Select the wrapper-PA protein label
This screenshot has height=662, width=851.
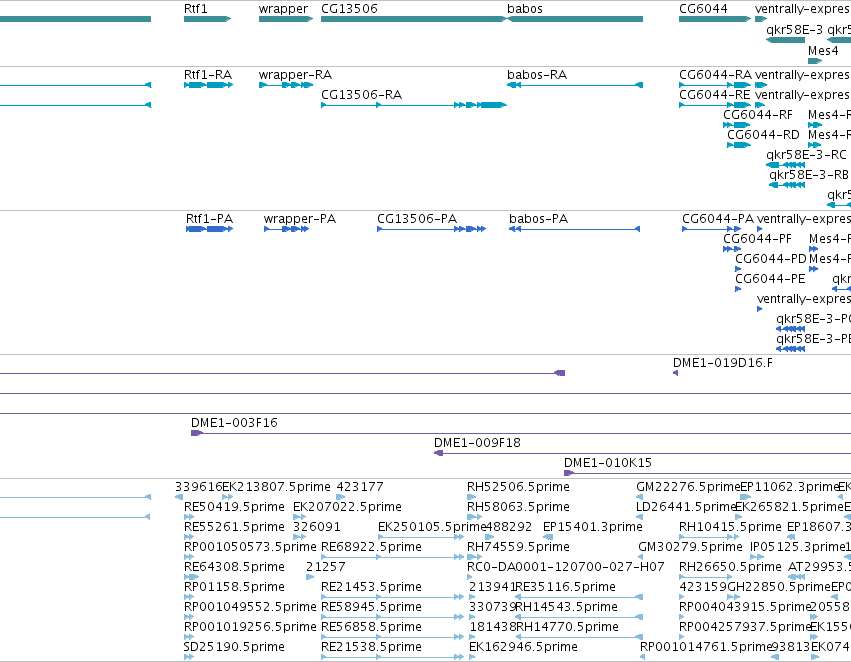pos(300,219)
